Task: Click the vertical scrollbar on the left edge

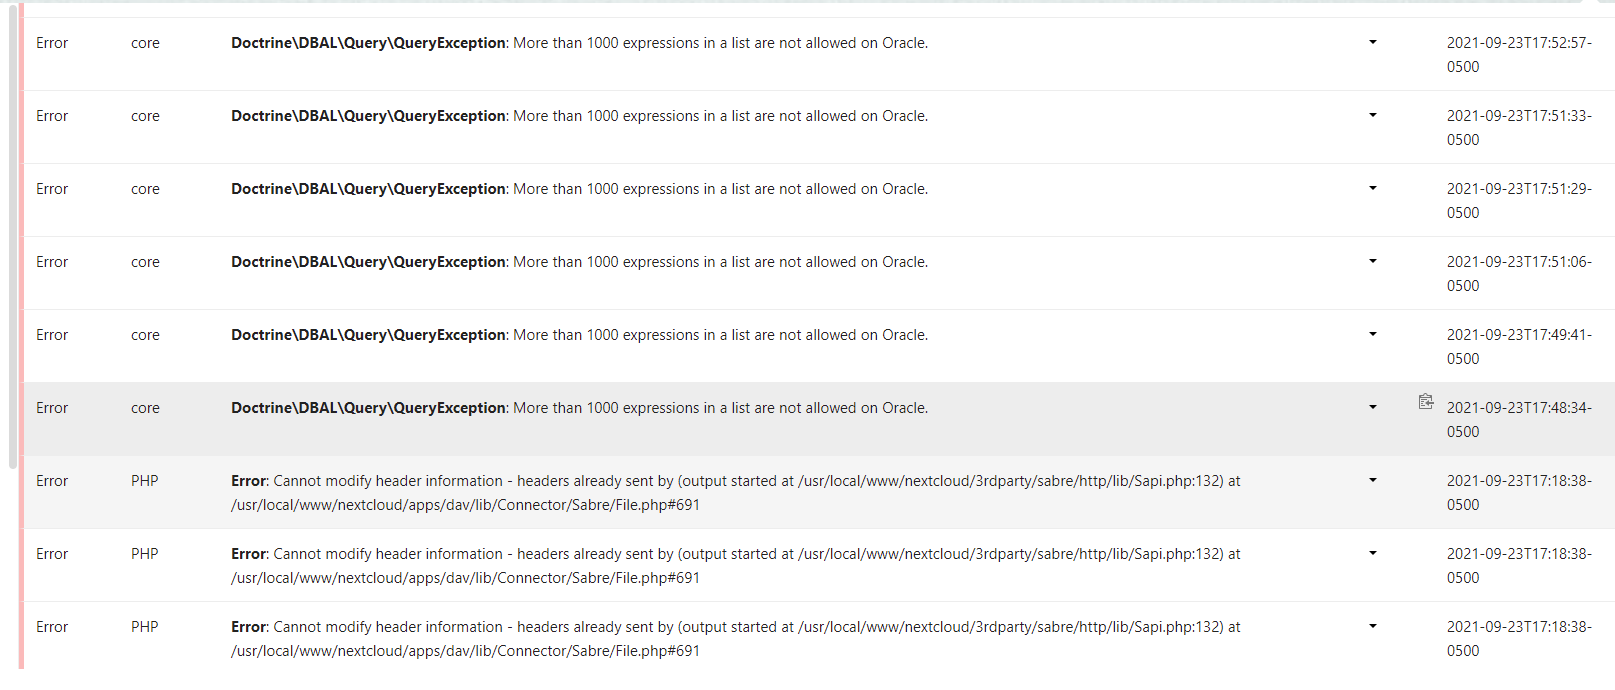Action: (13, 235)
